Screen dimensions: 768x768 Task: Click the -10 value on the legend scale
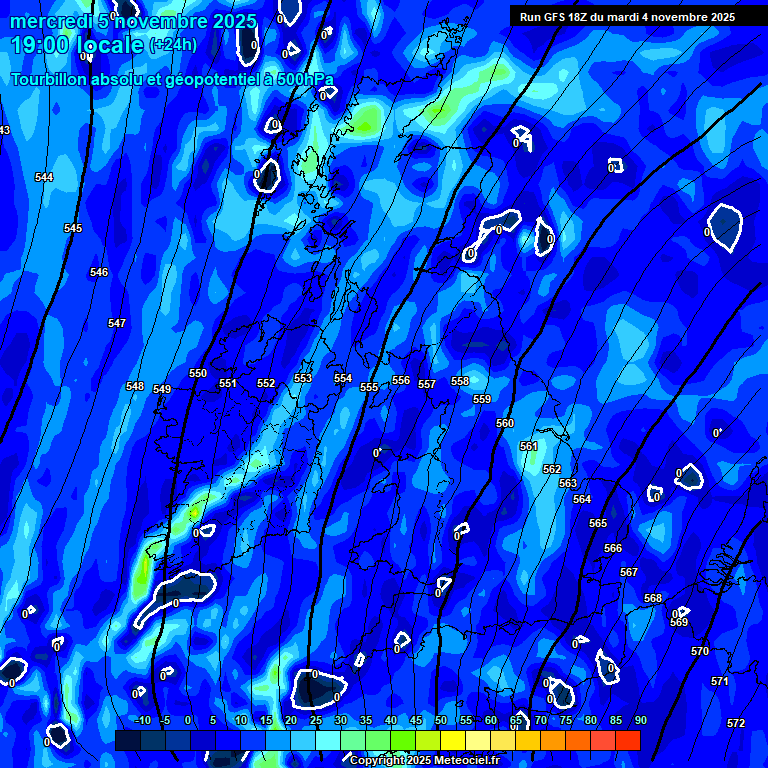(143, 721)
